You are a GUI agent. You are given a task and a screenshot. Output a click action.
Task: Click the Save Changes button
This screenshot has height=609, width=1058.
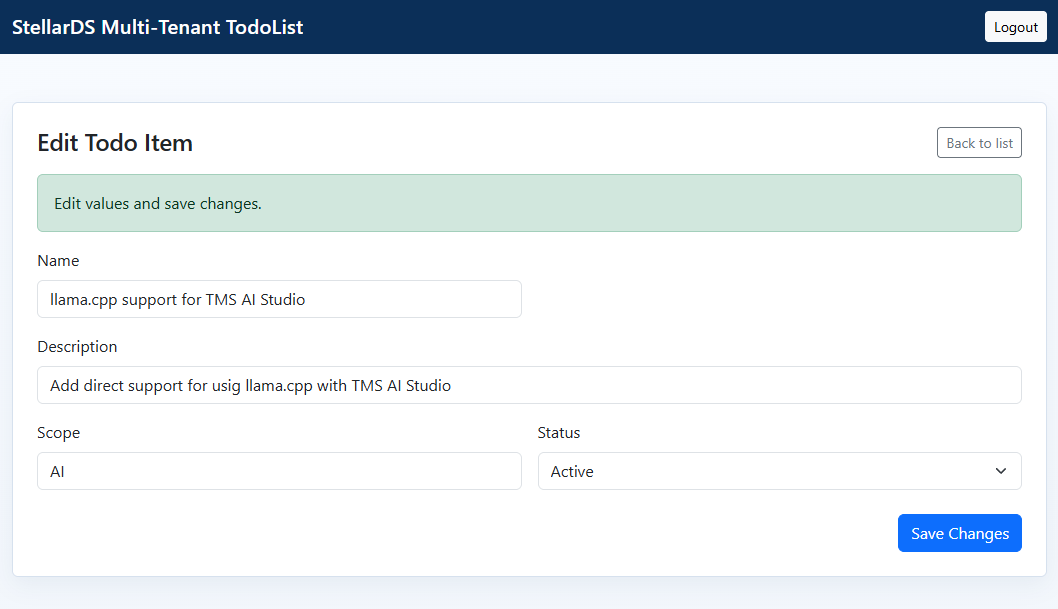pos(959,533)
